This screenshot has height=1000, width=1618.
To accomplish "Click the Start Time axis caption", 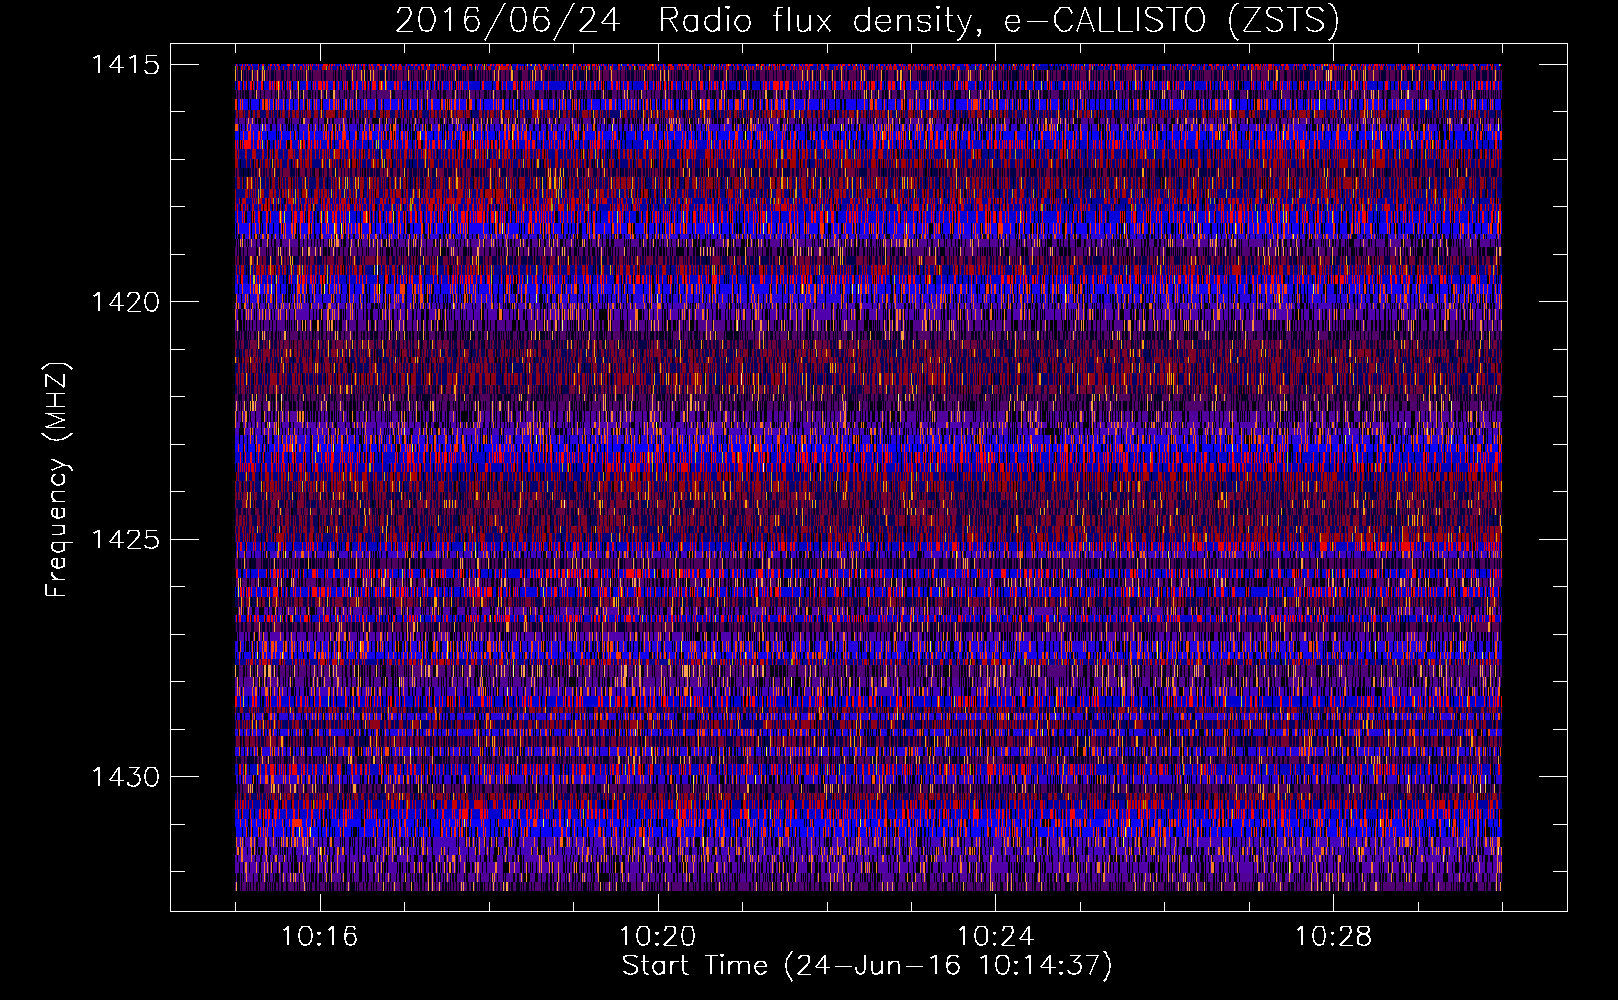I will tap(867, 966).
